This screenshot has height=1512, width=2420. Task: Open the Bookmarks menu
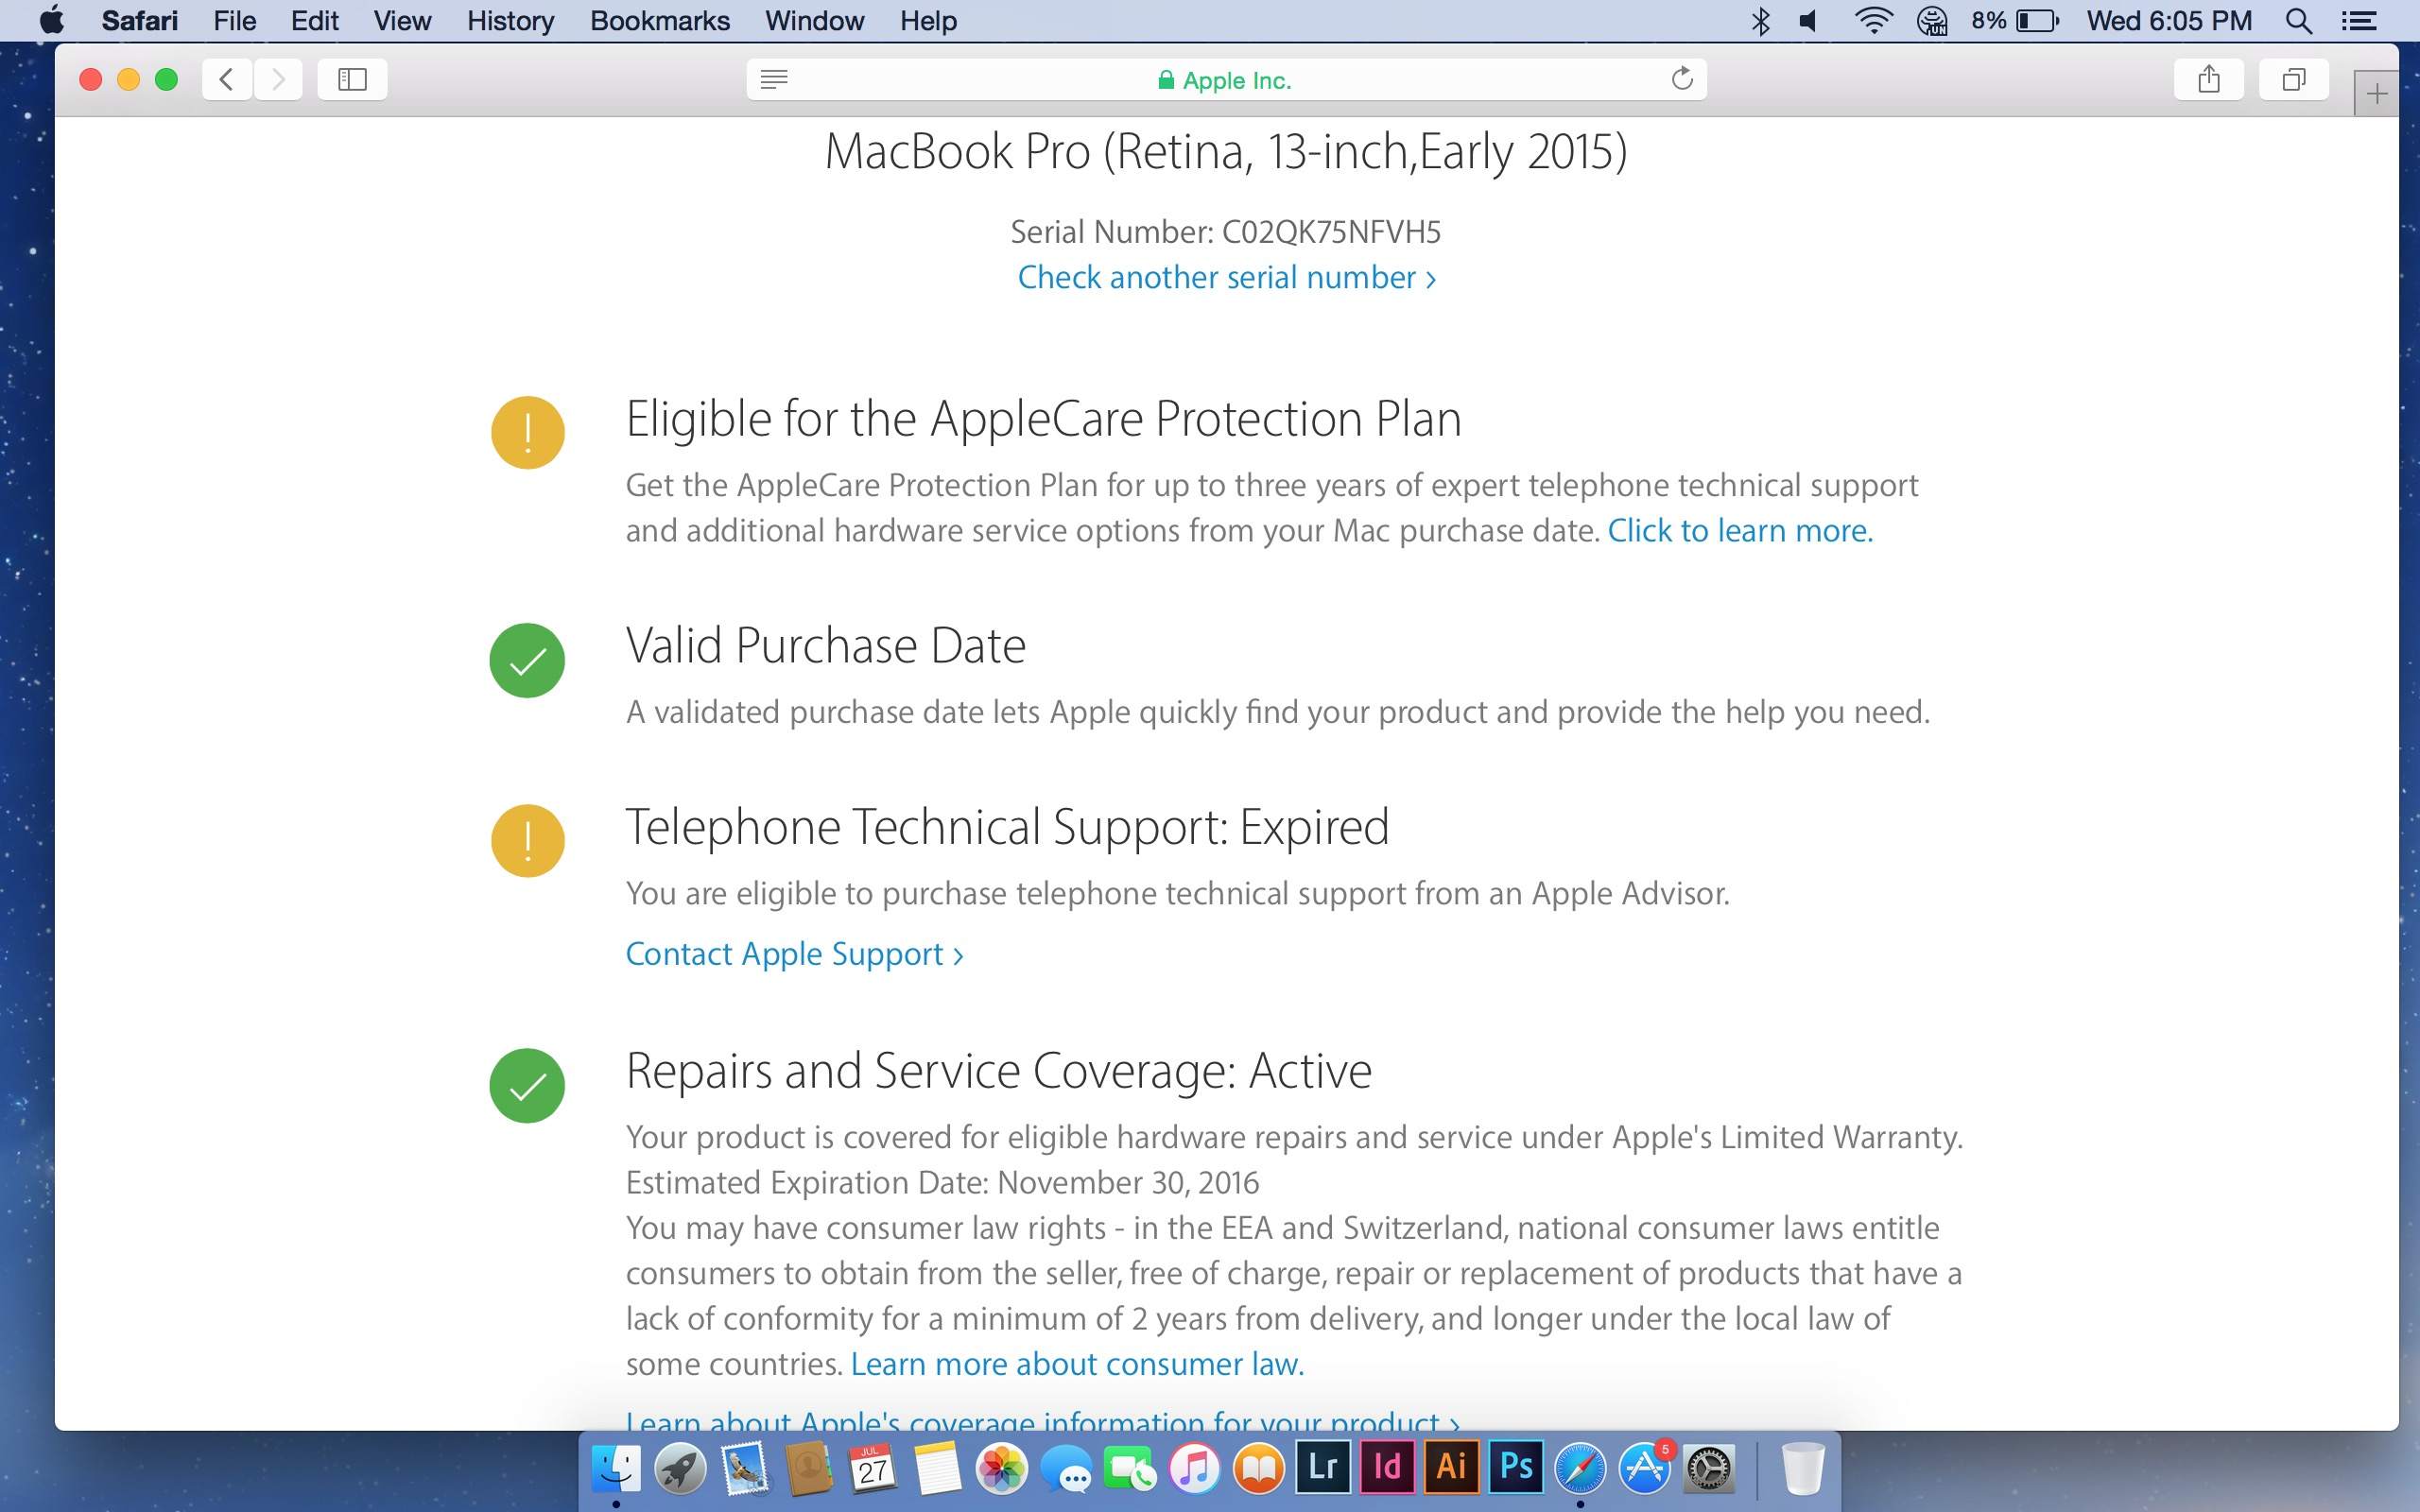click(x=660, y=20)
